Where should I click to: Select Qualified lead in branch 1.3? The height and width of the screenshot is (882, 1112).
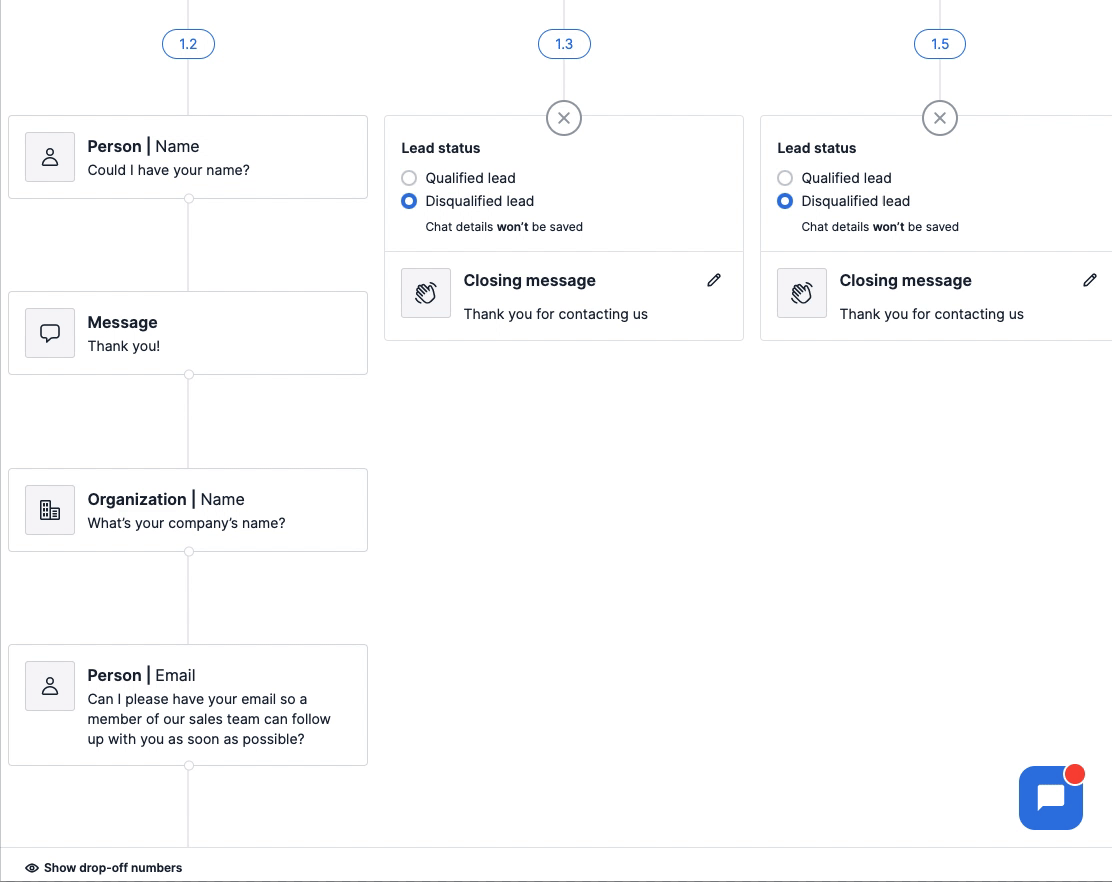coord(409,178)
